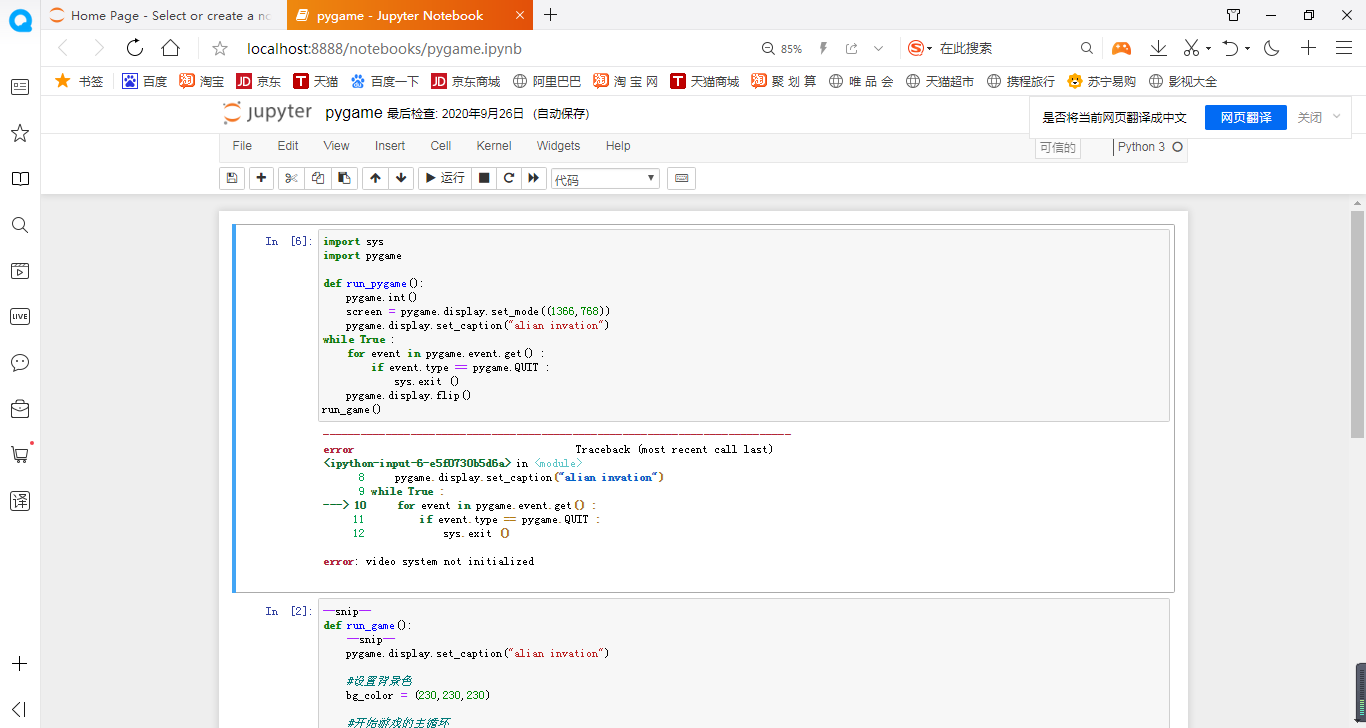Expand the screenshot tool dropdown arrow
Screen dimensions: 1366x728
[x=1208, y=48]
